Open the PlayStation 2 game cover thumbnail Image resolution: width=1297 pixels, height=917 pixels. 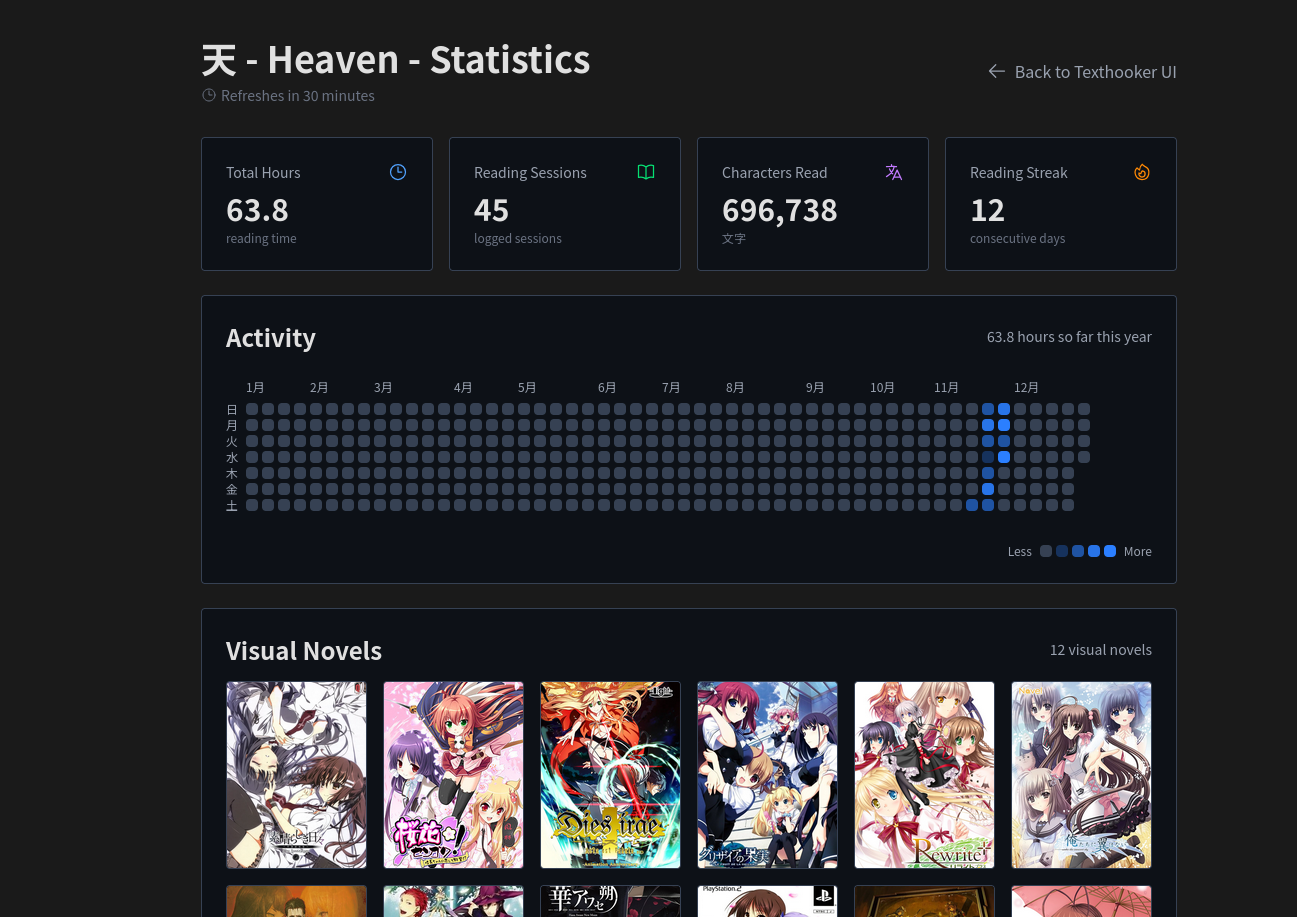[767, 901]
